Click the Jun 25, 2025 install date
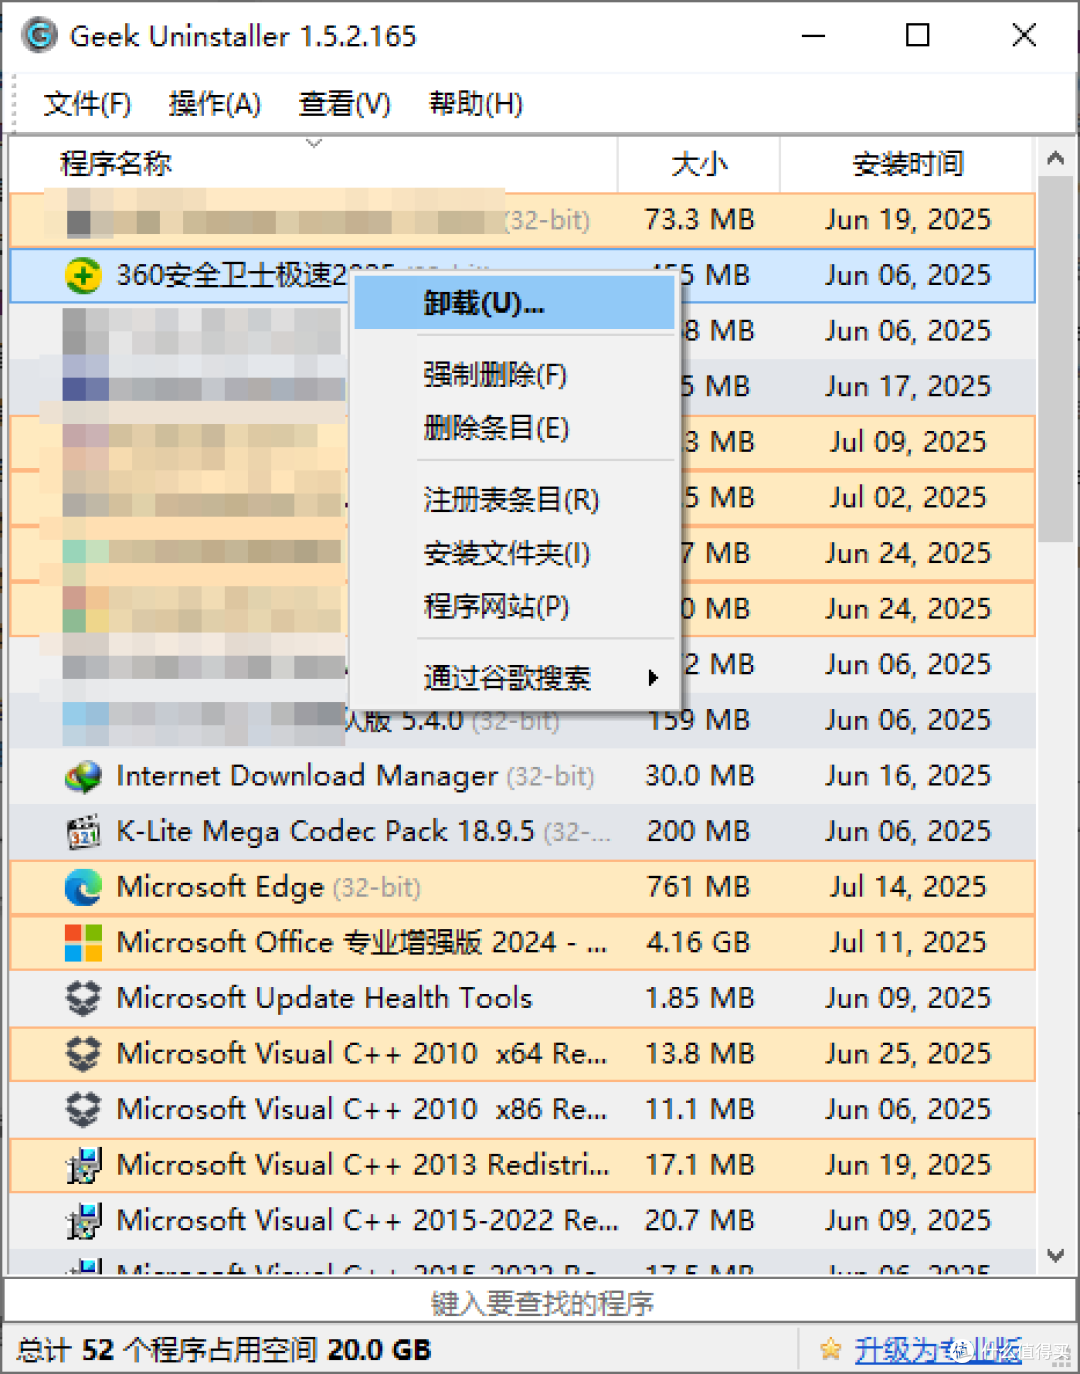Image resolution: width=1080 pixels, height=1374 pixels. pos(908,1054)
